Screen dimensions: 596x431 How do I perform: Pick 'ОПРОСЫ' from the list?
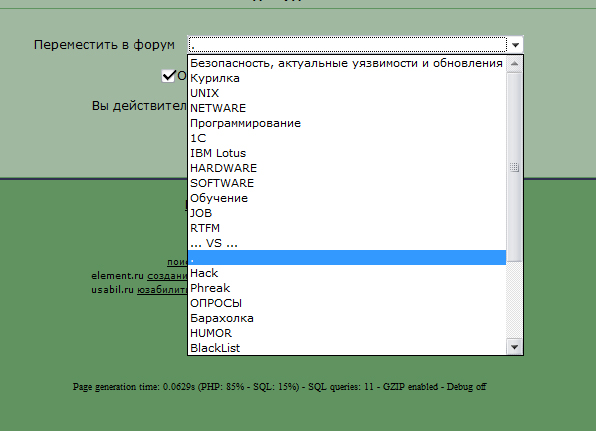347,303
